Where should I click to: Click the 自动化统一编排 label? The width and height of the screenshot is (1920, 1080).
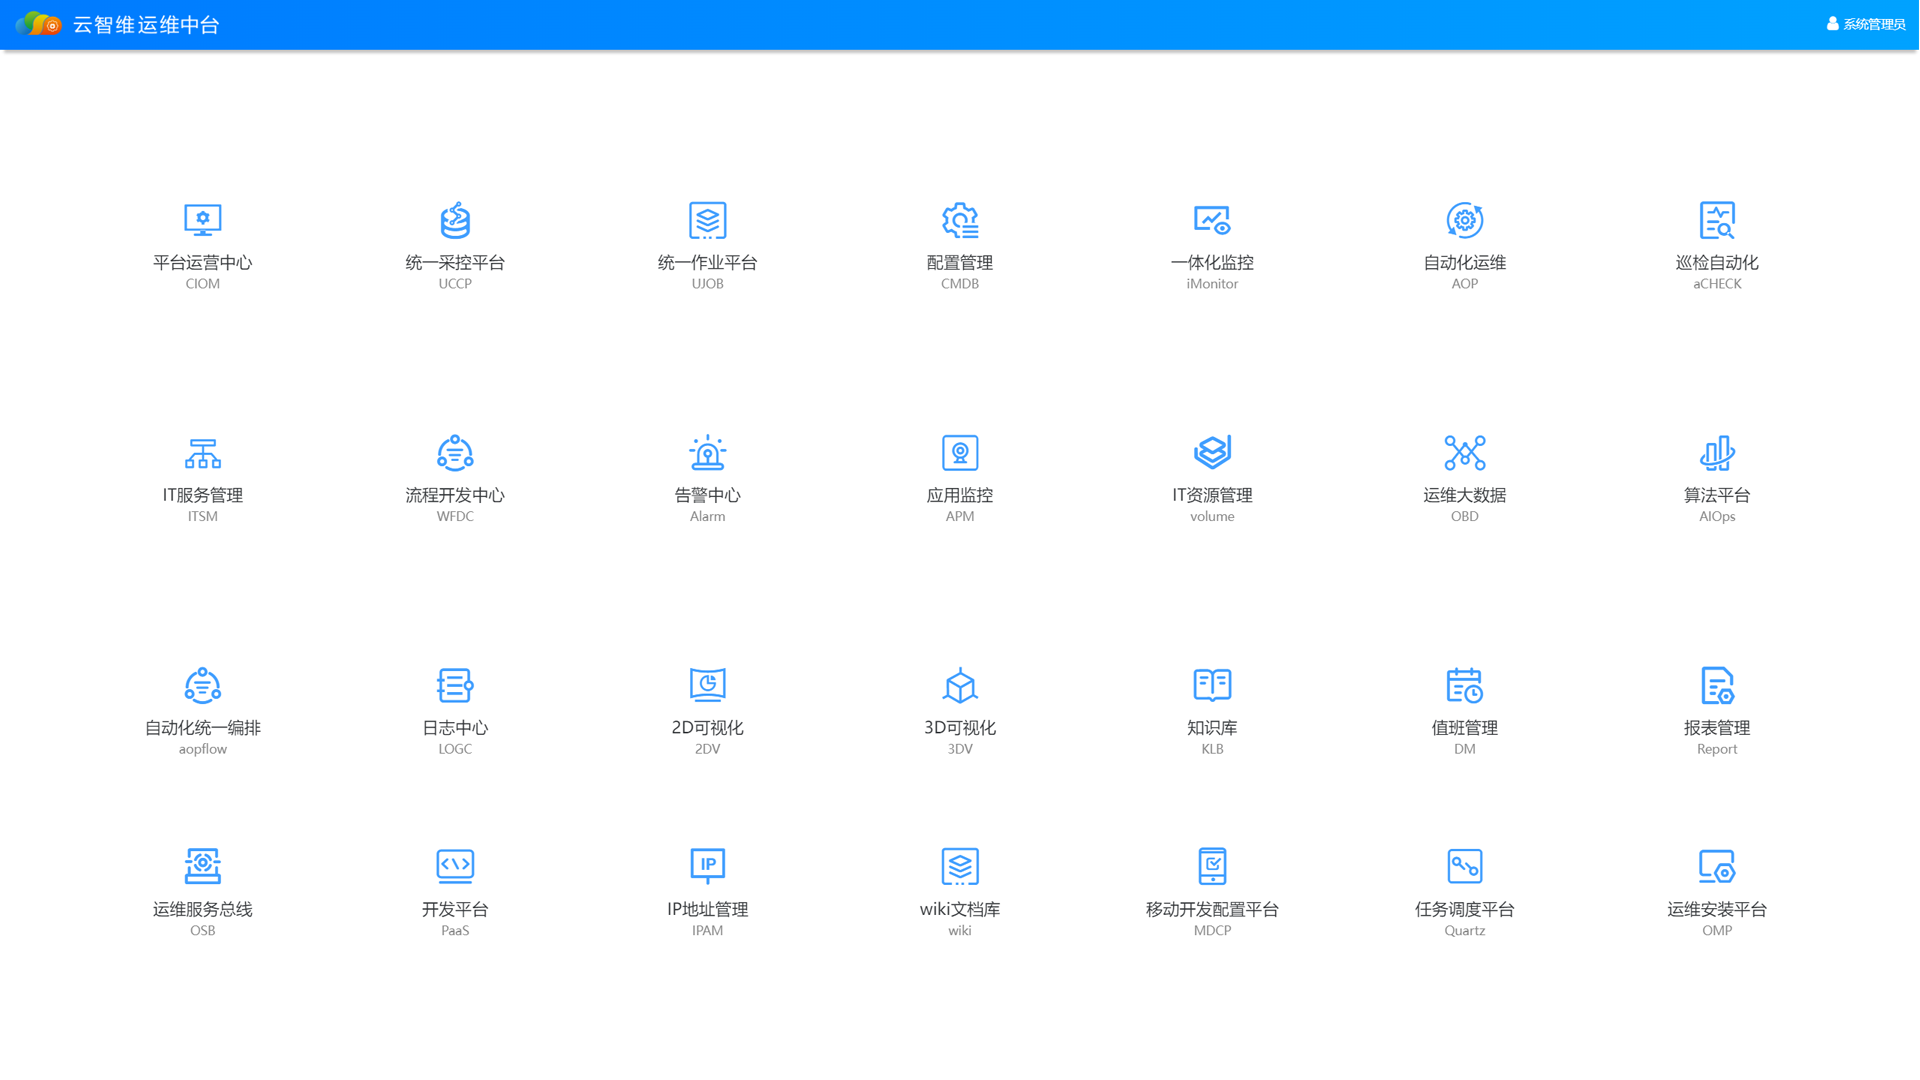202,727
